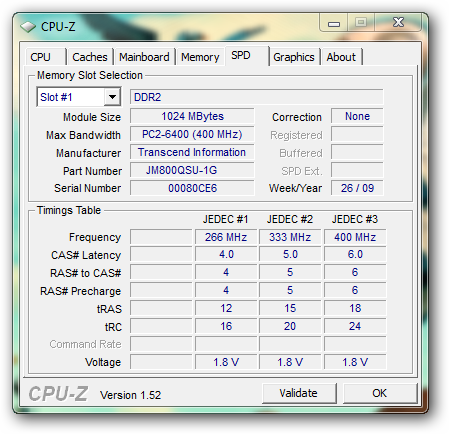This screenshot has width=449, height=434.
Task: Click the JEDEC #3 frequency 400 MHz cell
Action: click(355, 237)
